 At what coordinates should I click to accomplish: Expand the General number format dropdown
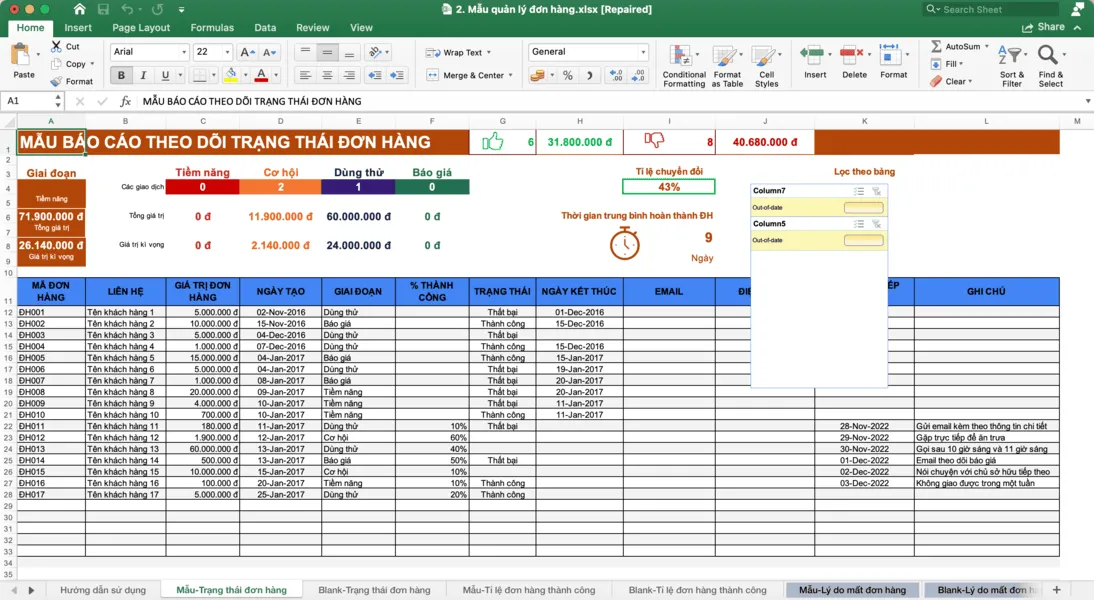tap(642, 52)
